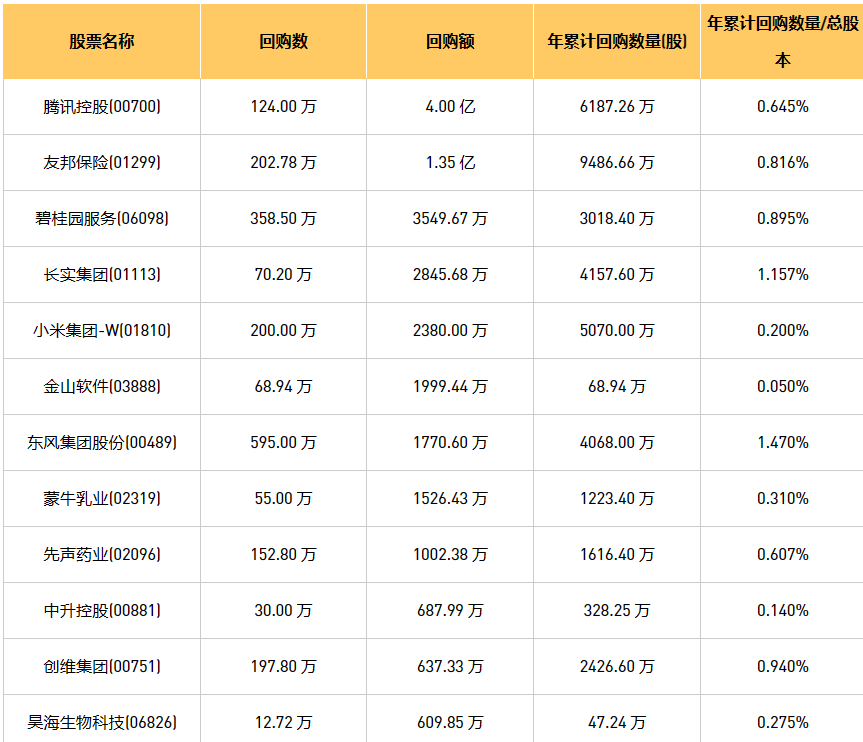Click the 55.00 万 buyback count cell
Viewport: 863px width, 742px height.
tap(283, 499)
